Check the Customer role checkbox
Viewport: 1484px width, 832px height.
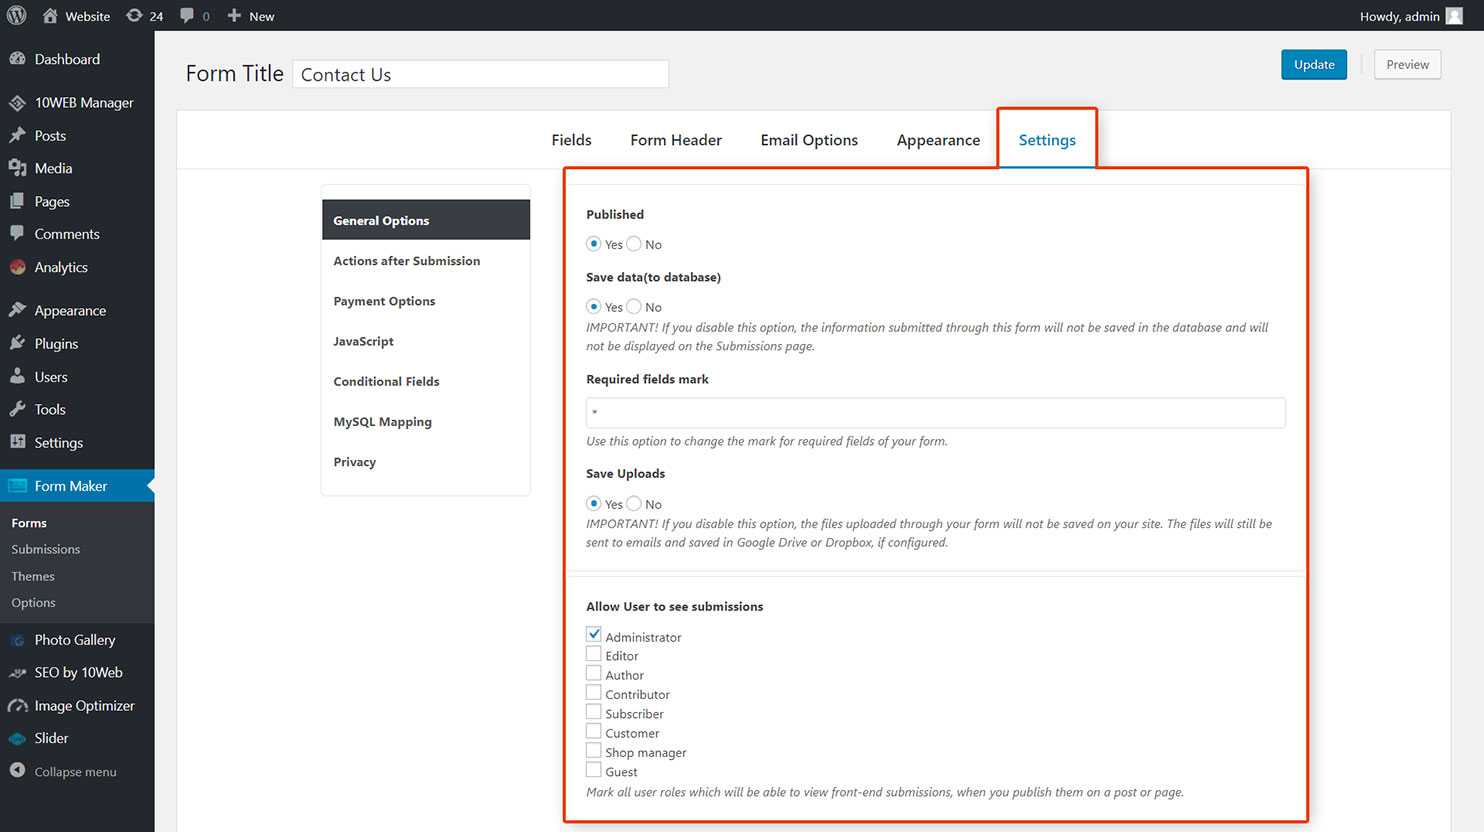(x=594, y=731)
